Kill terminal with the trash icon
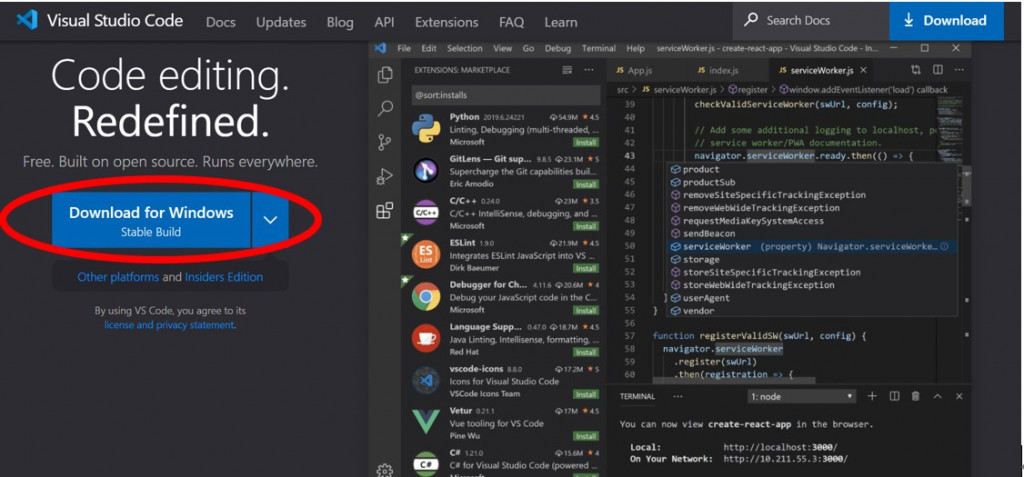The image size is (1024, 477). pyautogui.click(x=916, y=396)
